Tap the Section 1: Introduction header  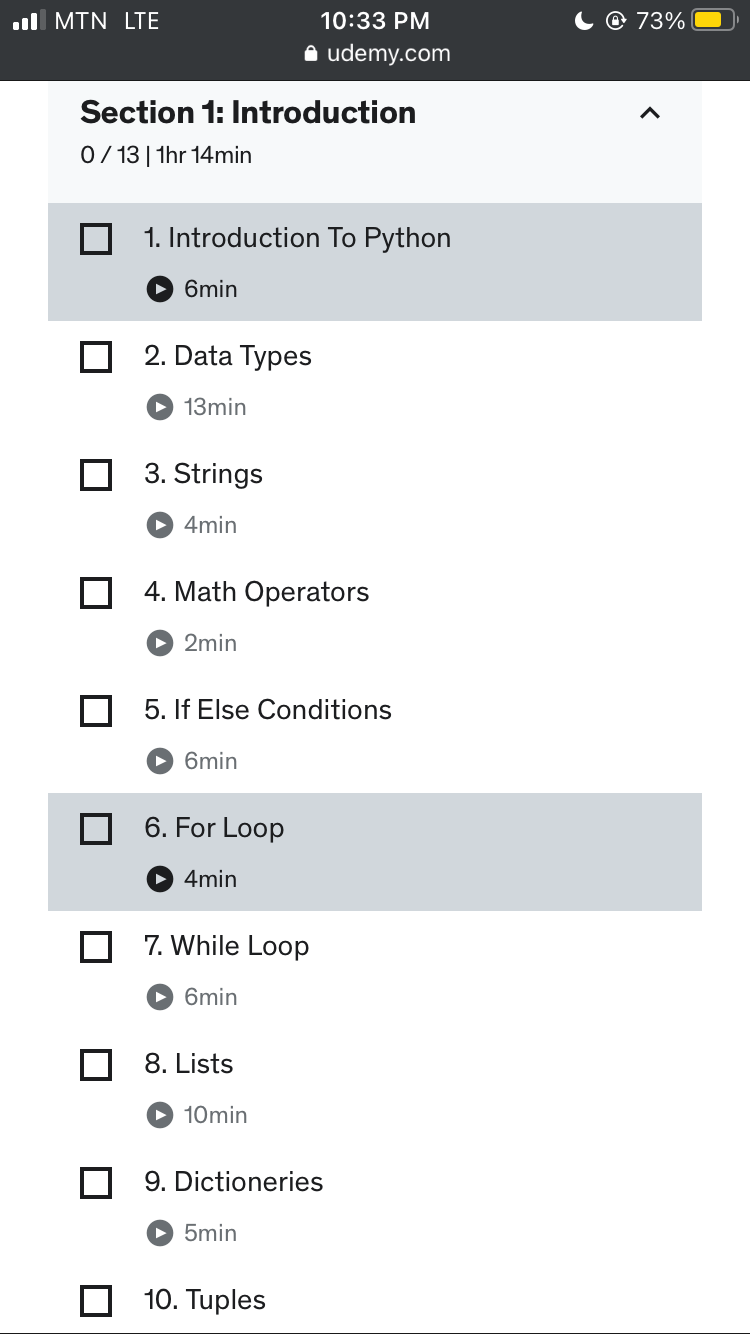[x=248, y=113]
